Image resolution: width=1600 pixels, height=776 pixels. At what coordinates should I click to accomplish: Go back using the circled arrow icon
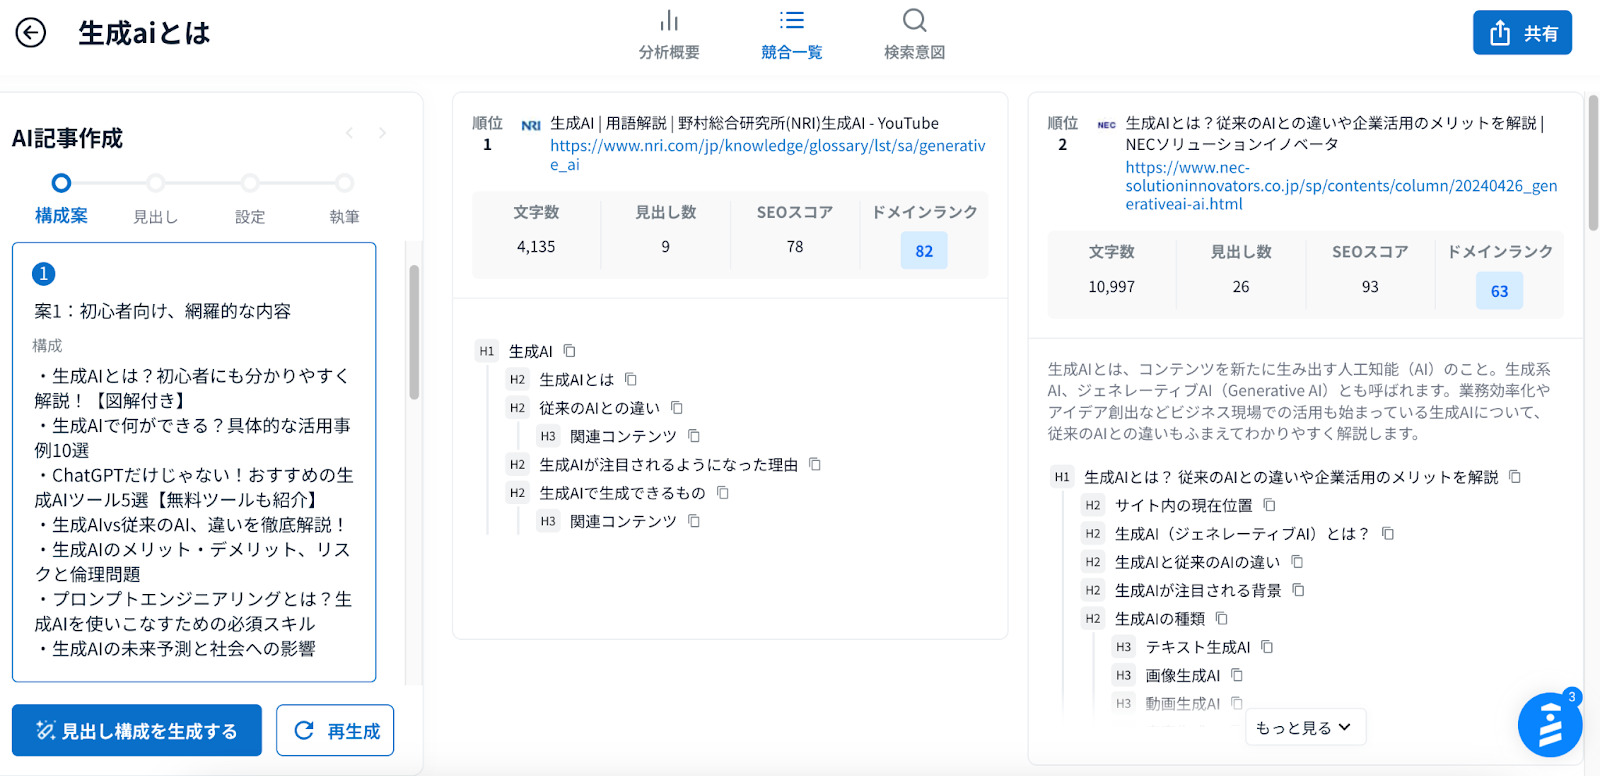(x=31, y=33)
